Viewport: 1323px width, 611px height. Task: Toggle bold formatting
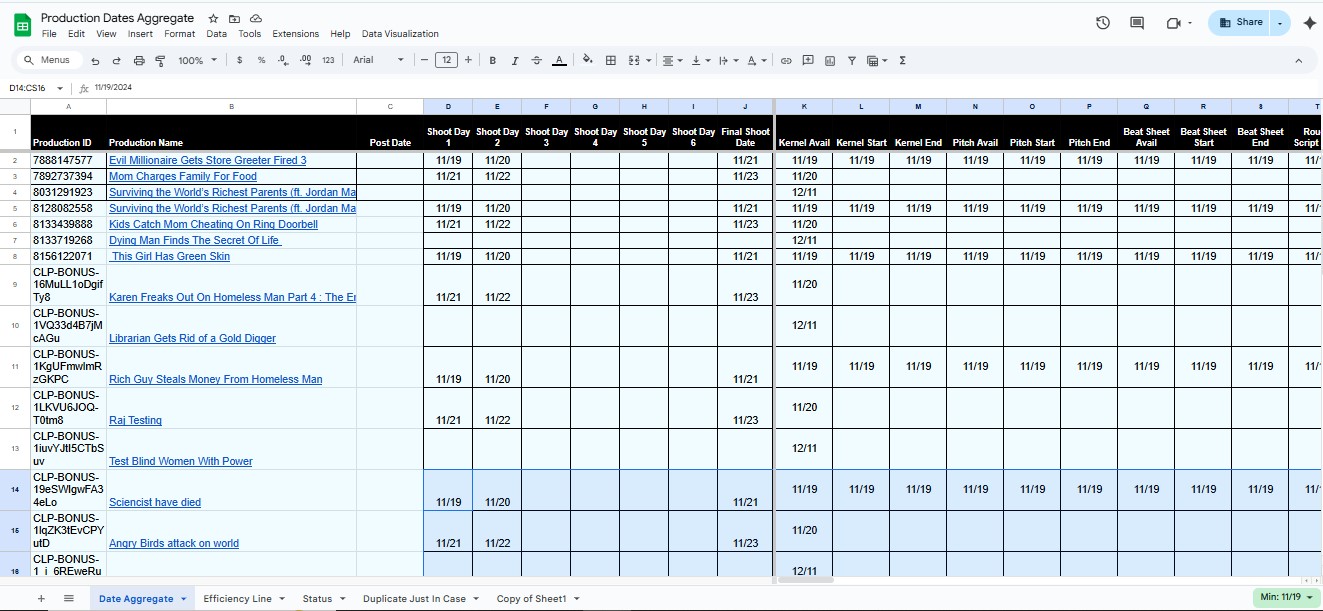click(493, 61)
